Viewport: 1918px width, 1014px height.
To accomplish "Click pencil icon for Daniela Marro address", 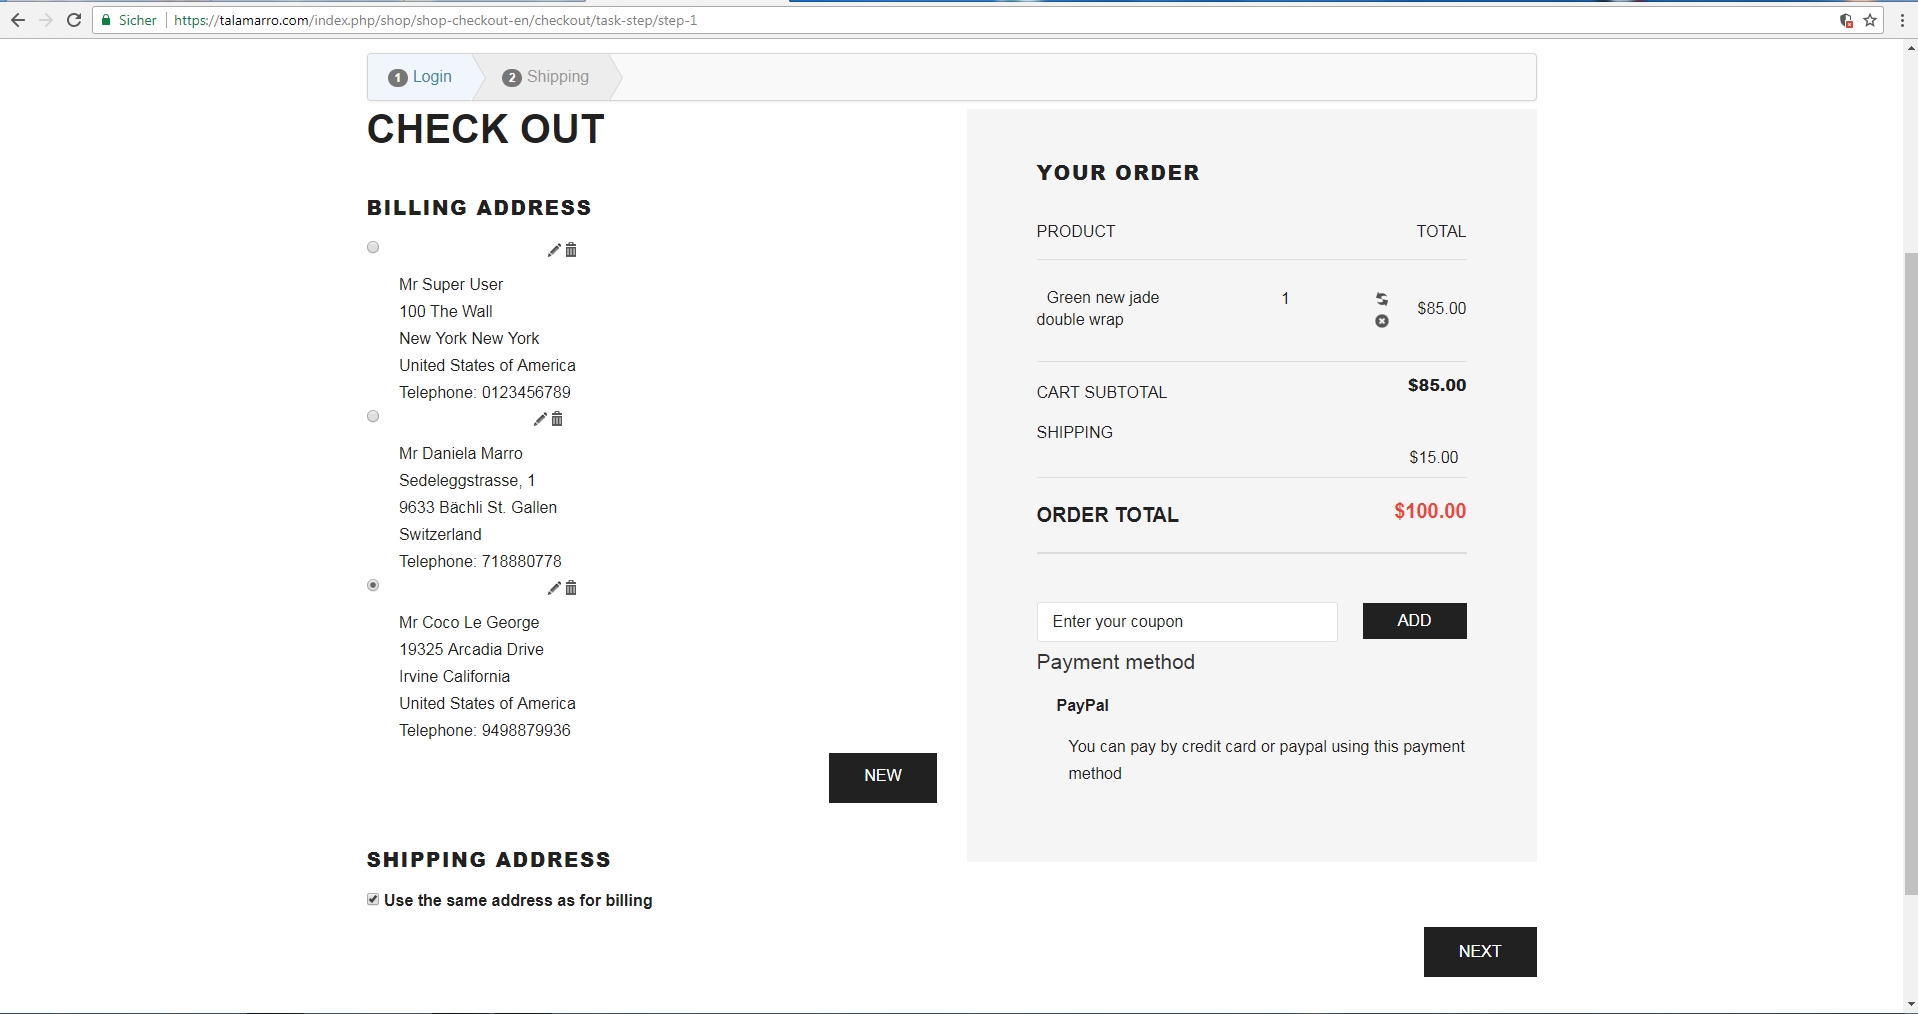I will point(540,419).
